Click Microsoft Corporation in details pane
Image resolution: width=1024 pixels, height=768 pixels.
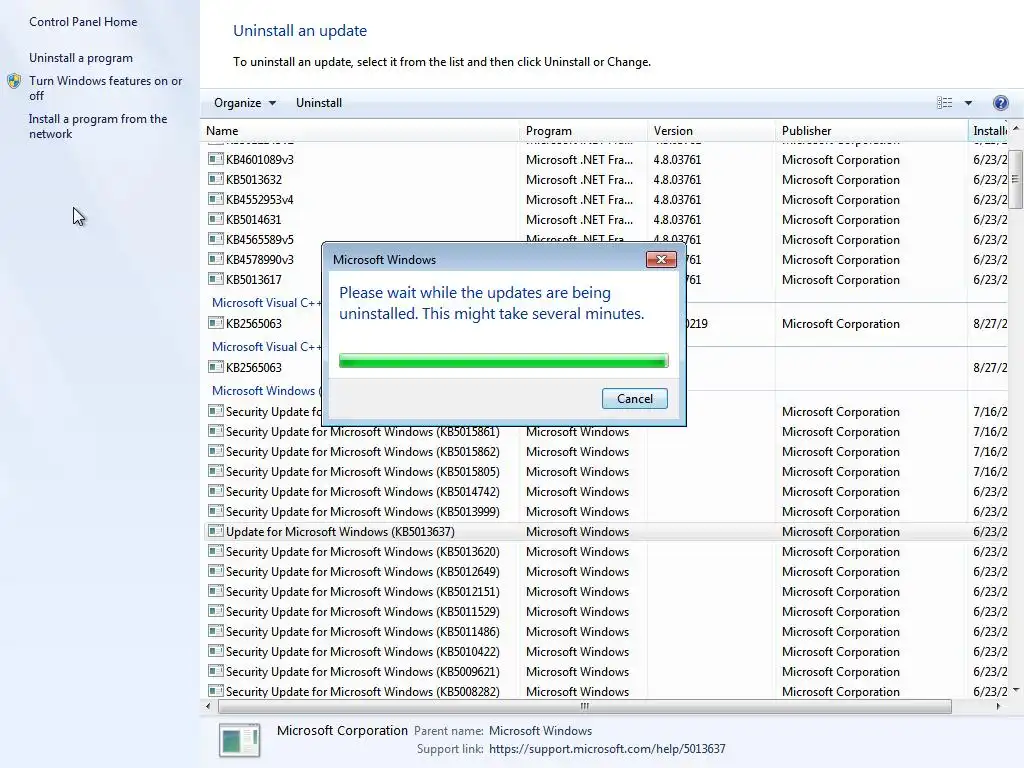342,730
